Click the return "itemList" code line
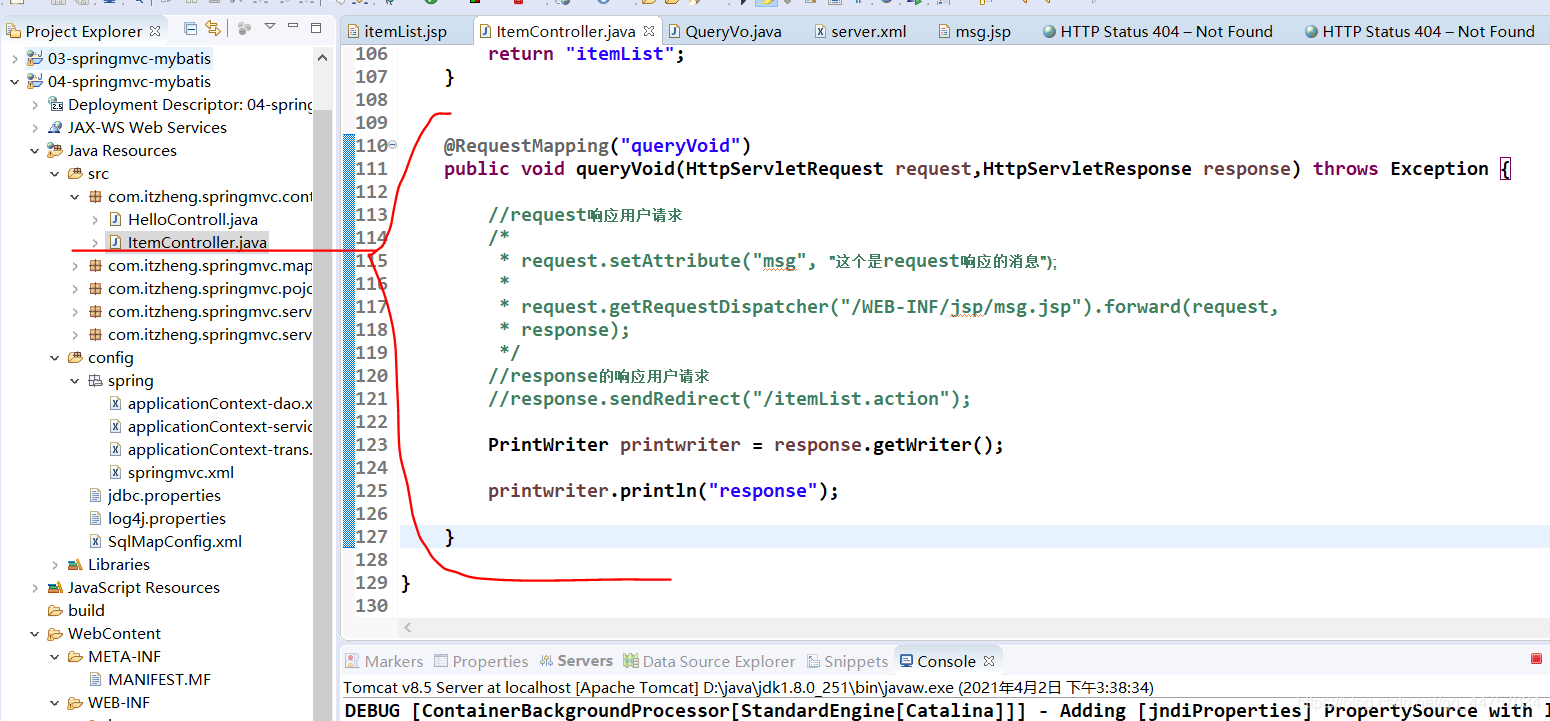Image resolution: width=1550 pixels, height=721 pixels. point(586,54)
